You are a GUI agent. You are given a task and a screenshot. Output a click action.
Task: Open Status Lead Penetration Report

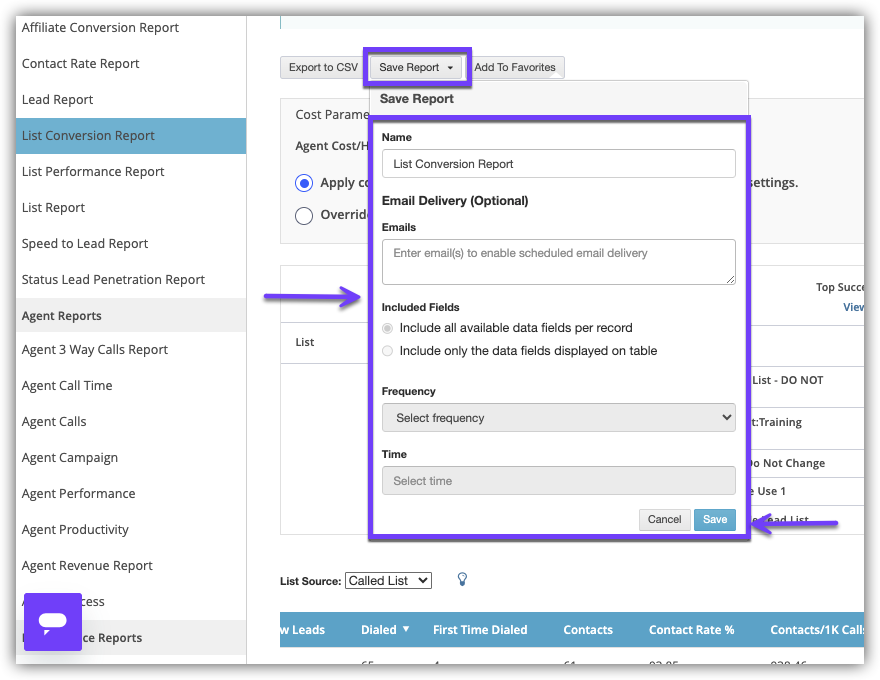pyautogui.click(x=113, y=279)
